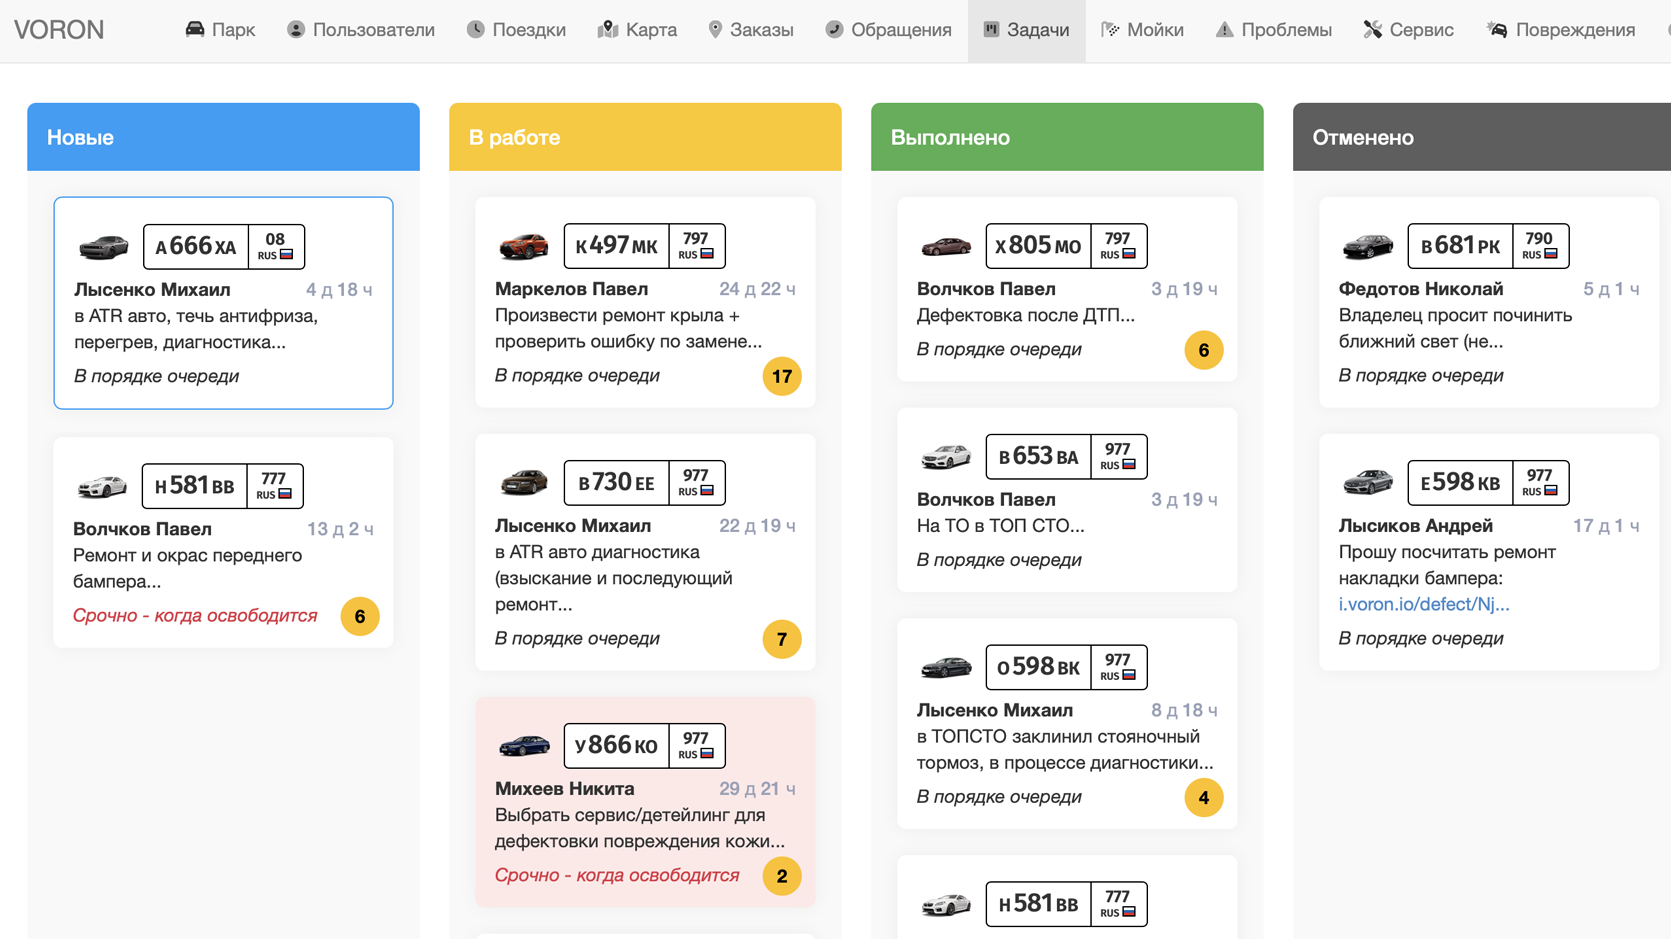Click 'Срочно - когда освободится' on У866КО card
Screen dimensions: 1671x939
[617, 876]
